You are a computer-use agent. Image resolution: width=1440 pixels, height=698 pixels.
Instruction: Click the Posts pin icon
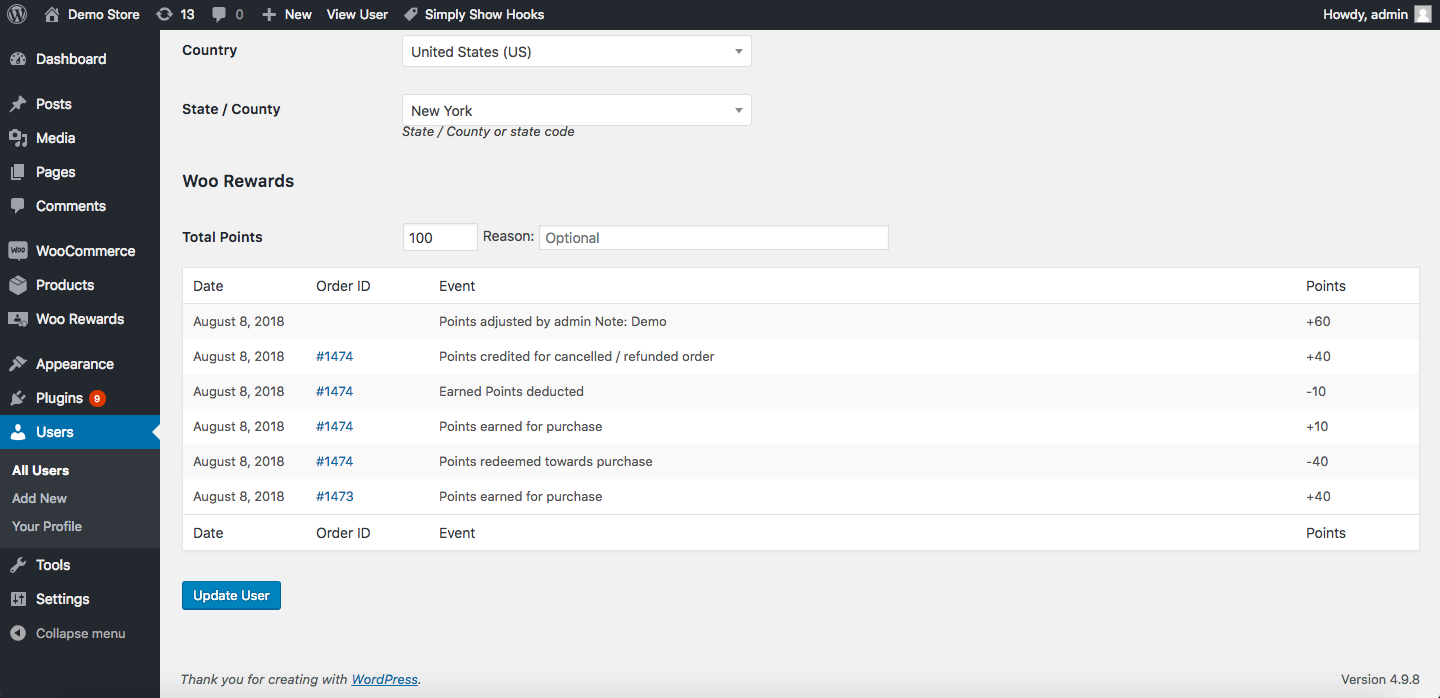point(18,104)
